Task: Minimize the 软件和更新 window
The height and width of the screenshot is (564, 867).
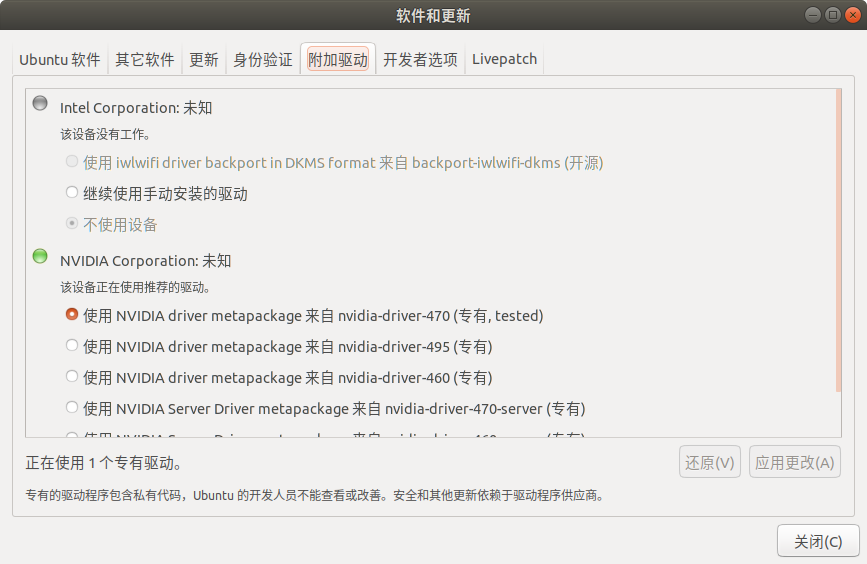Action: (x=812, y=15)
